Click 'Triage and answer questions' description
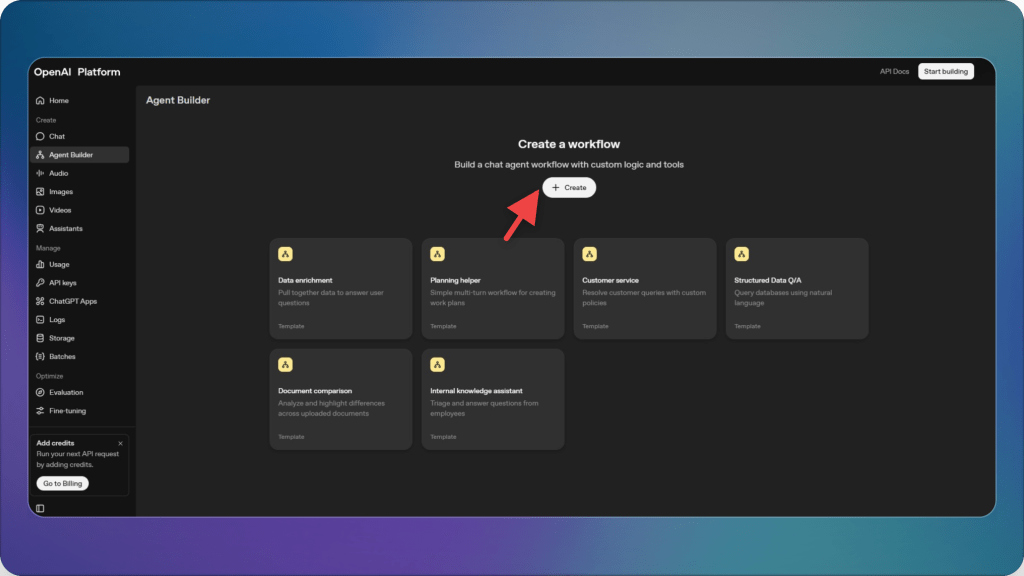This screenshot has height=576, width=1024. tap(485, 408)
